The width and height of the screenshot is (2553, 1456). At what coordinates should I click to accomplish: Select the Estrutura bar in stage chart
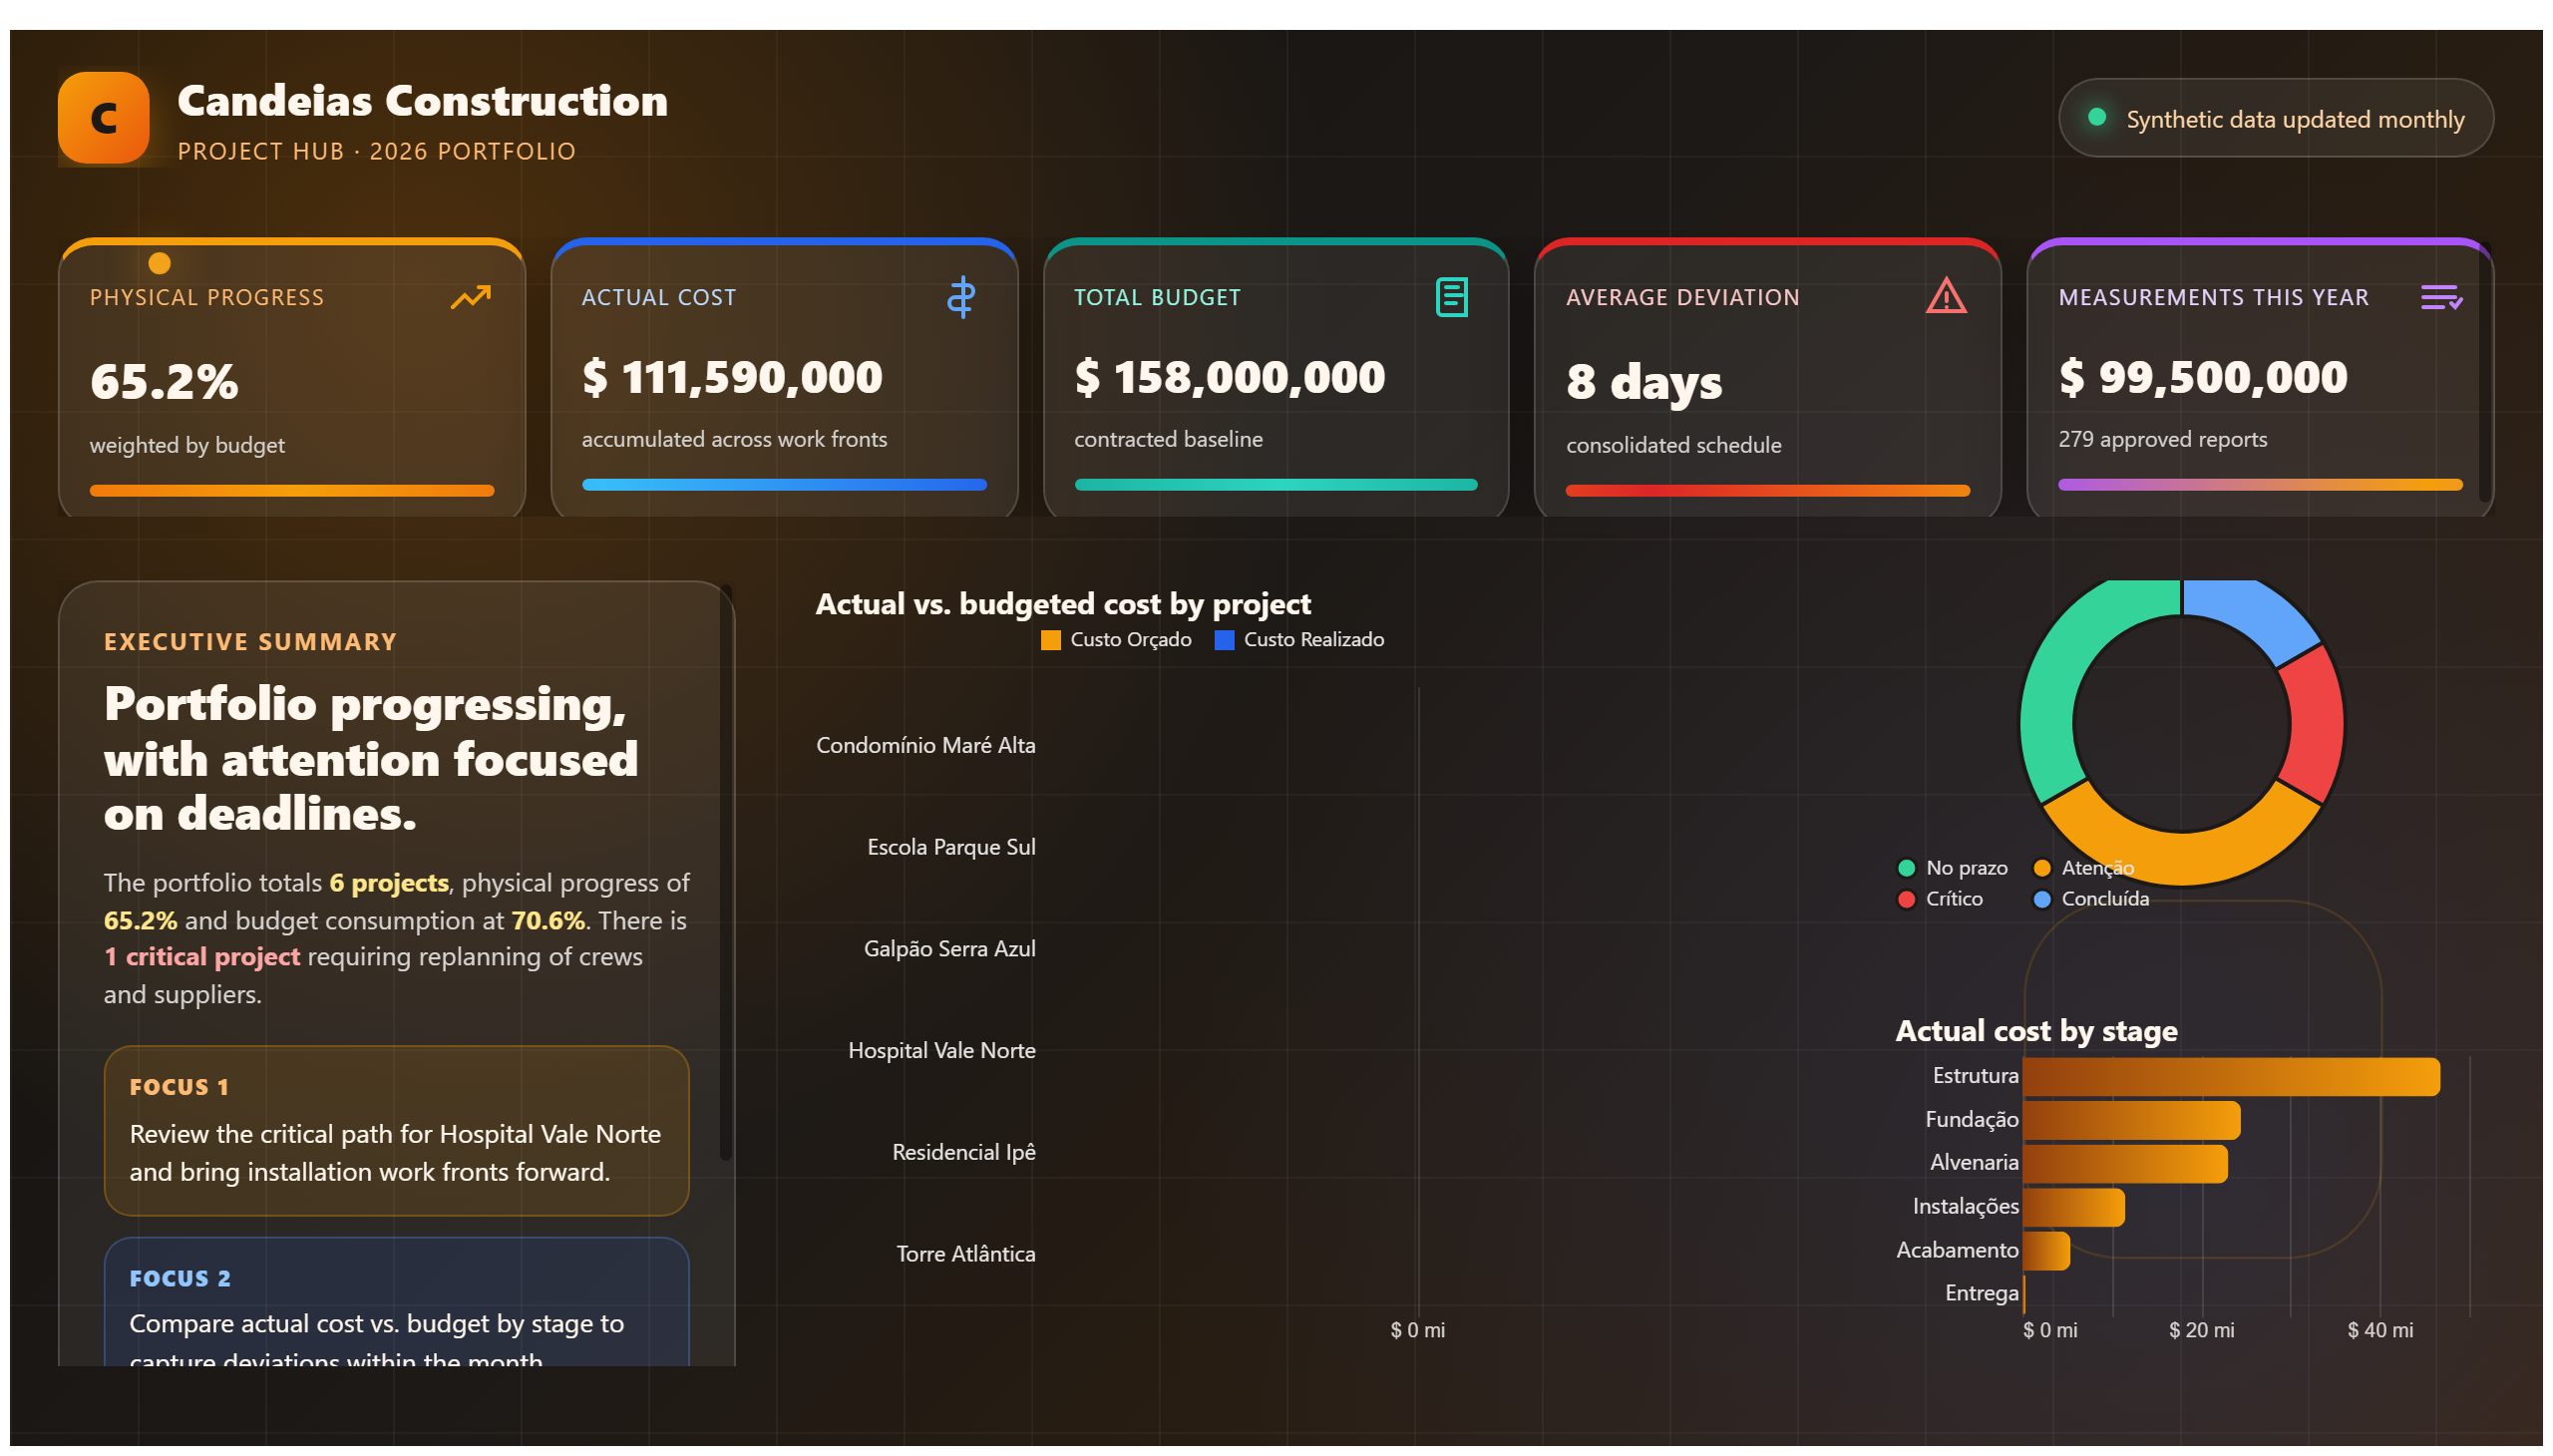tap(2230, 1077)
